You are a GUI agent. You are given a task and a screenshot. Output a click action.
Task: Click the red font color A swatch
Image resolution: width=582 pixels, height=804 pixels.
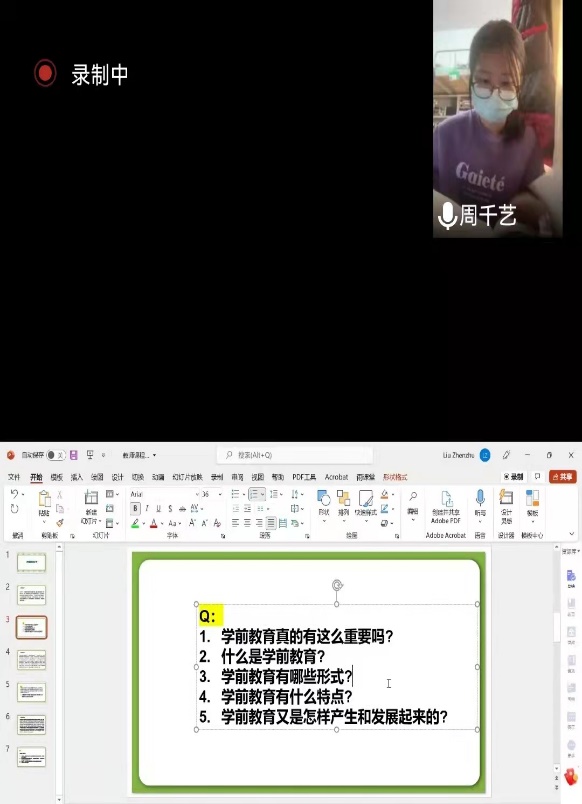pos(153,523)
